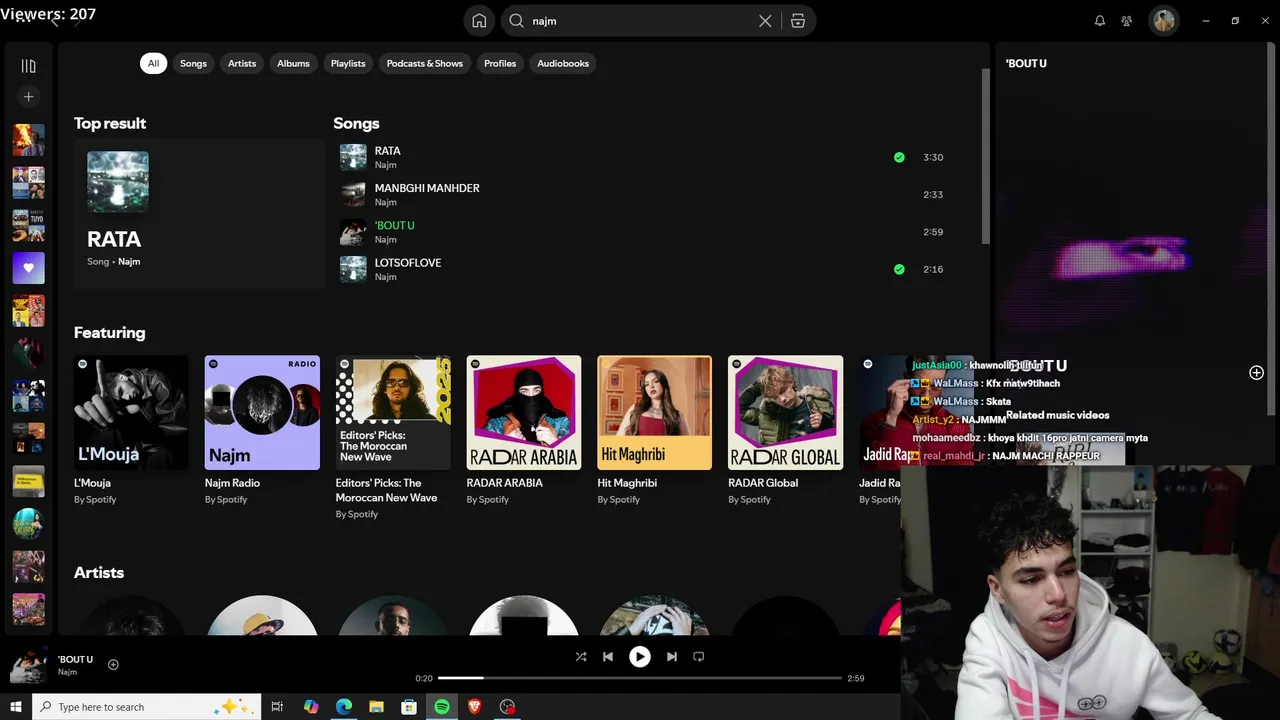Screen dimensions: 1280x720
Task: Open Microsoft Store from taskbar
Action: [409, 707]
